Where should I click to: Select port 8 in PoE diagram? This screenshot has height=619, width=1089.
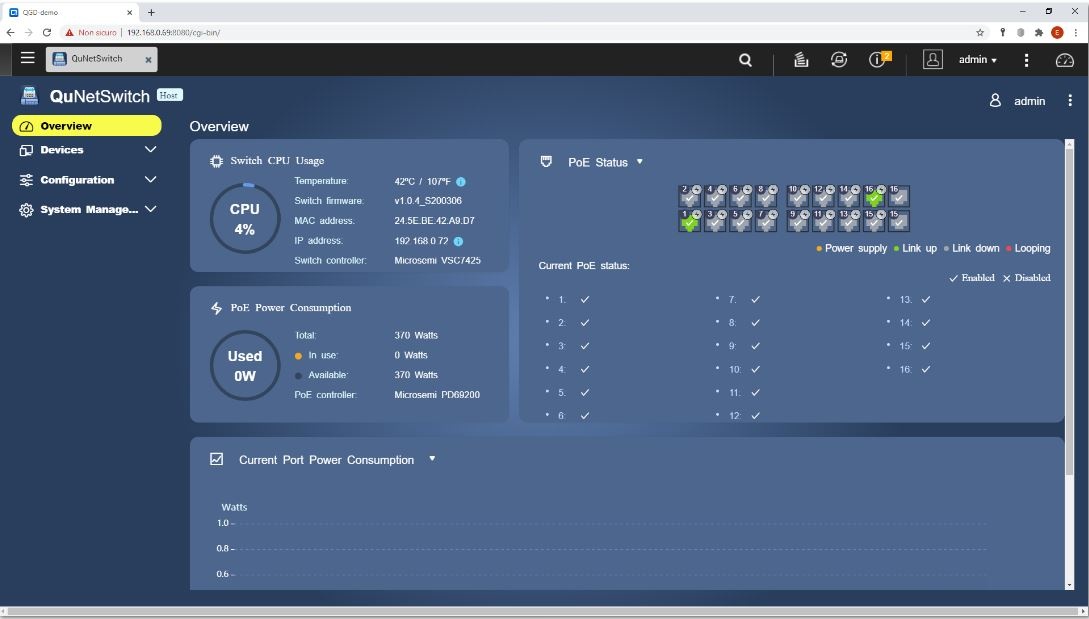click(x=766, y=196)
